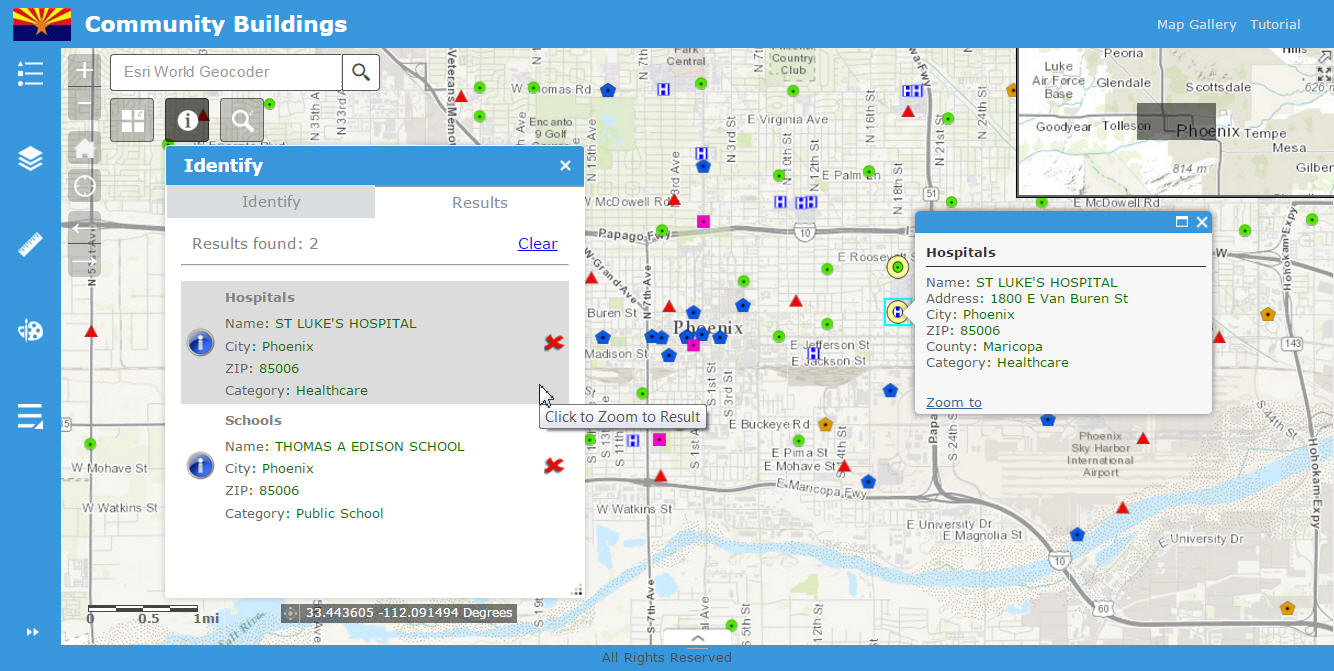Open the Tutorial link
Image resolution: width=1334 pixels, height=671 pixels.
tap(1275, 24)
